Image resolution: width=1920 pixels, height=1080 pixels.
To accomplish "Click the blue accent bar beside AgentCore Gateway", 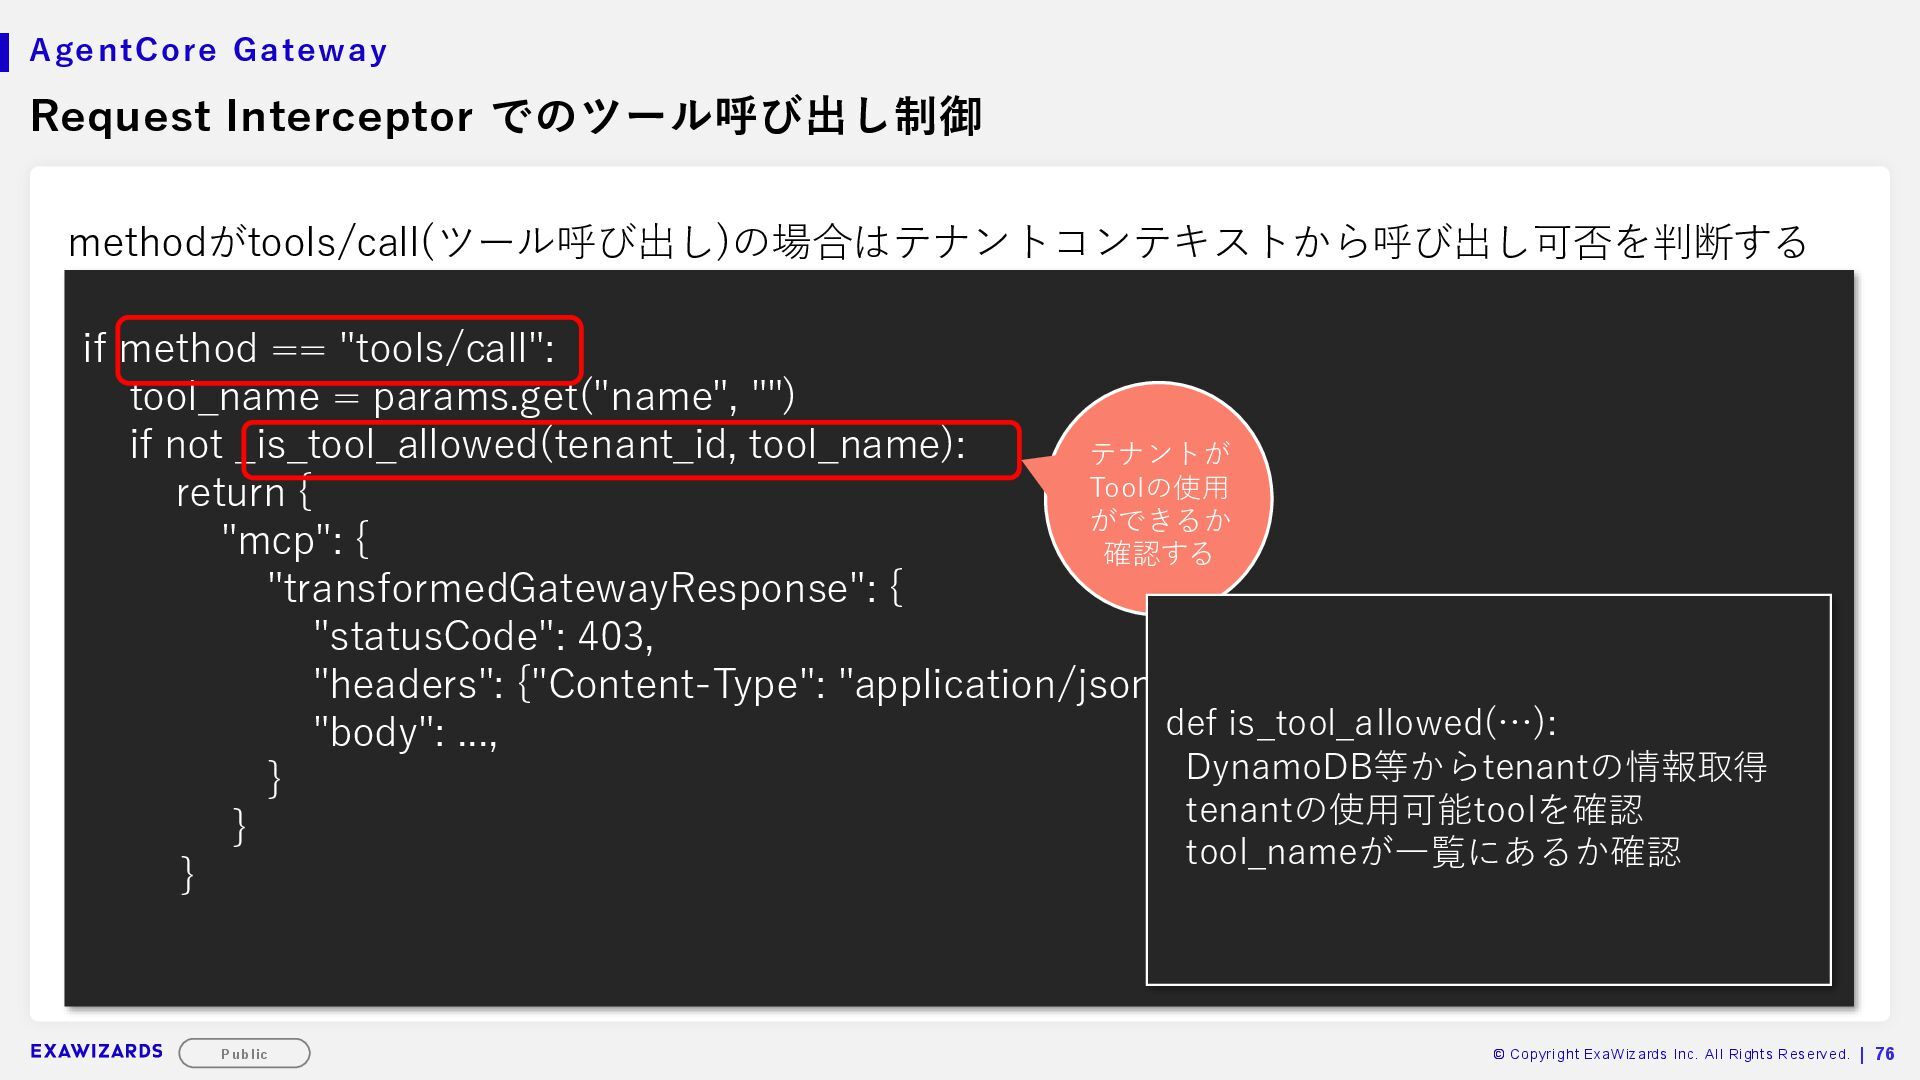I will [x=5, y=52].
